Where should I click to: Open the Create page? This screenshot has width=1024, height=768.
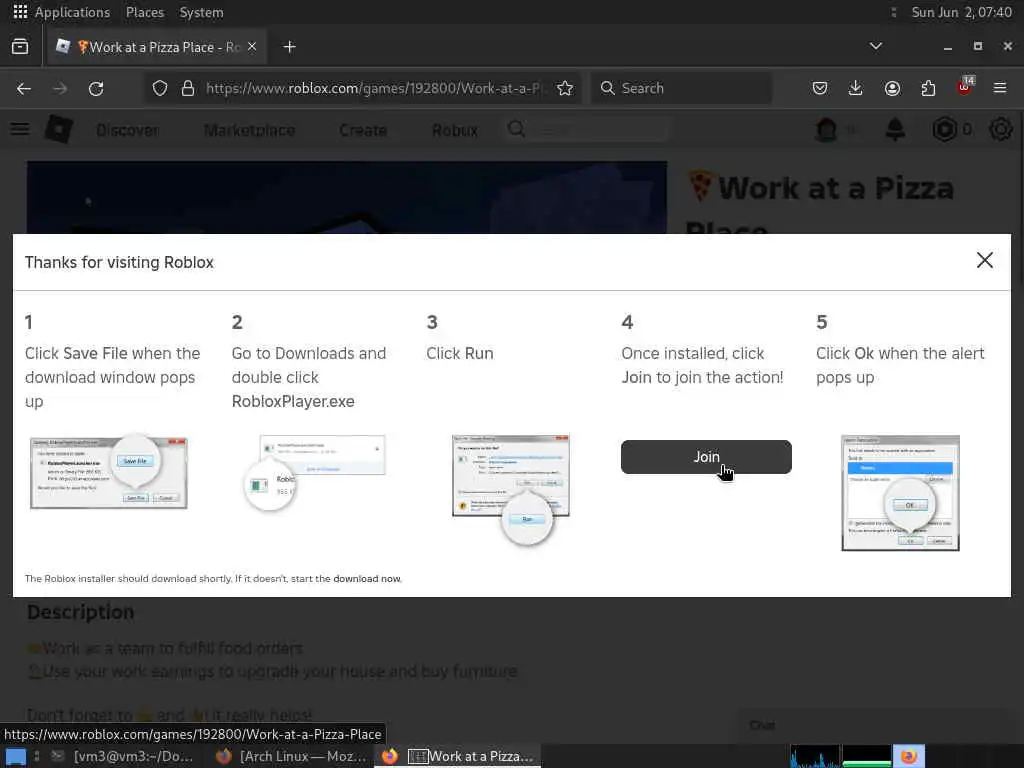(x=363, y=130)
